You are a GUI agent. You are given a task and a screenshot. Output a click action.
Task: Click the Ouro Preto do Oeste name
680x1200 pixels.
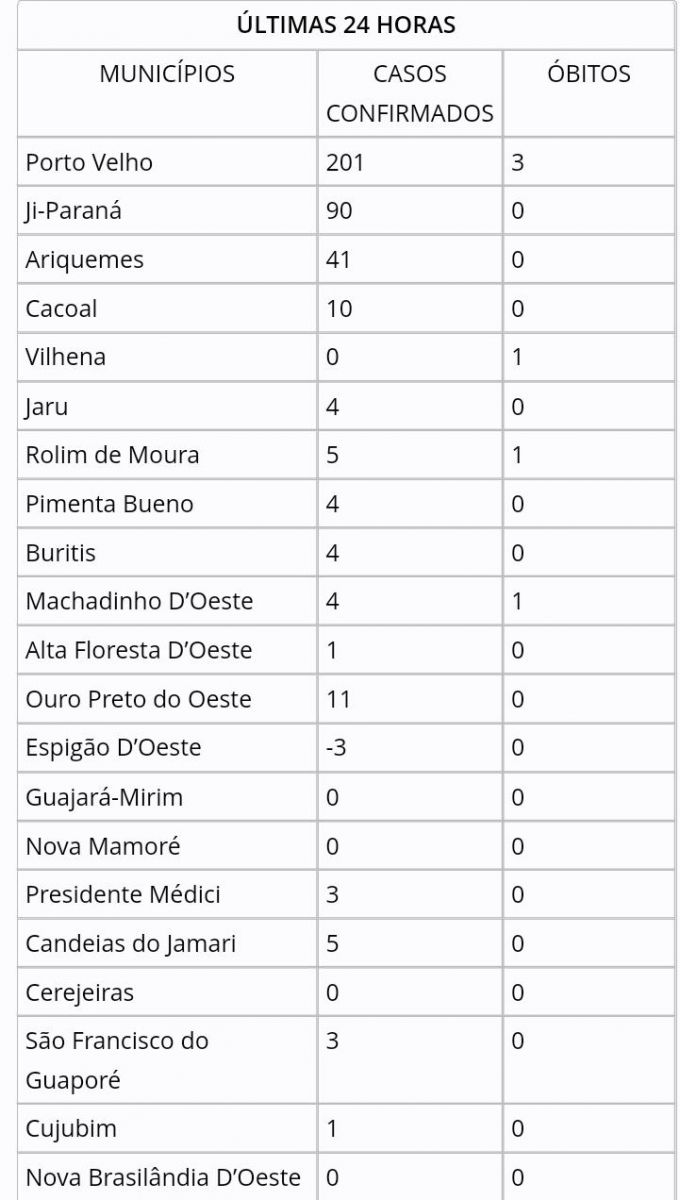tap(138, 699)
